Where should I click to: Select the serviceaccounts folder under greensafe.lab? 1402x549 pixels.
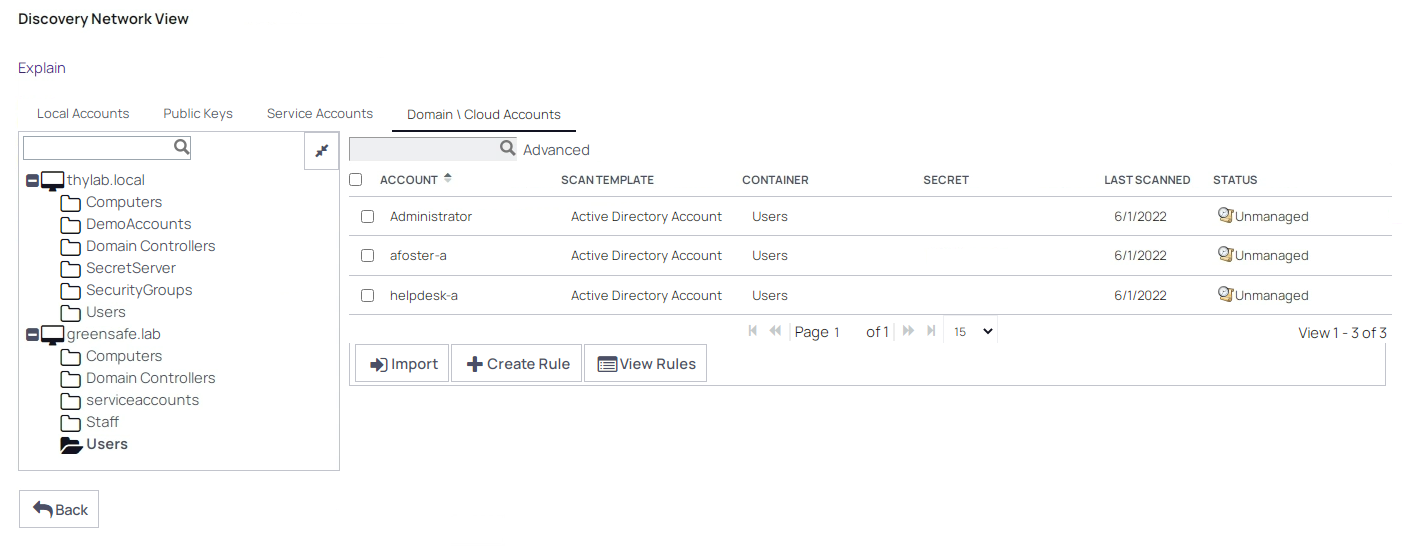point(142,400)
